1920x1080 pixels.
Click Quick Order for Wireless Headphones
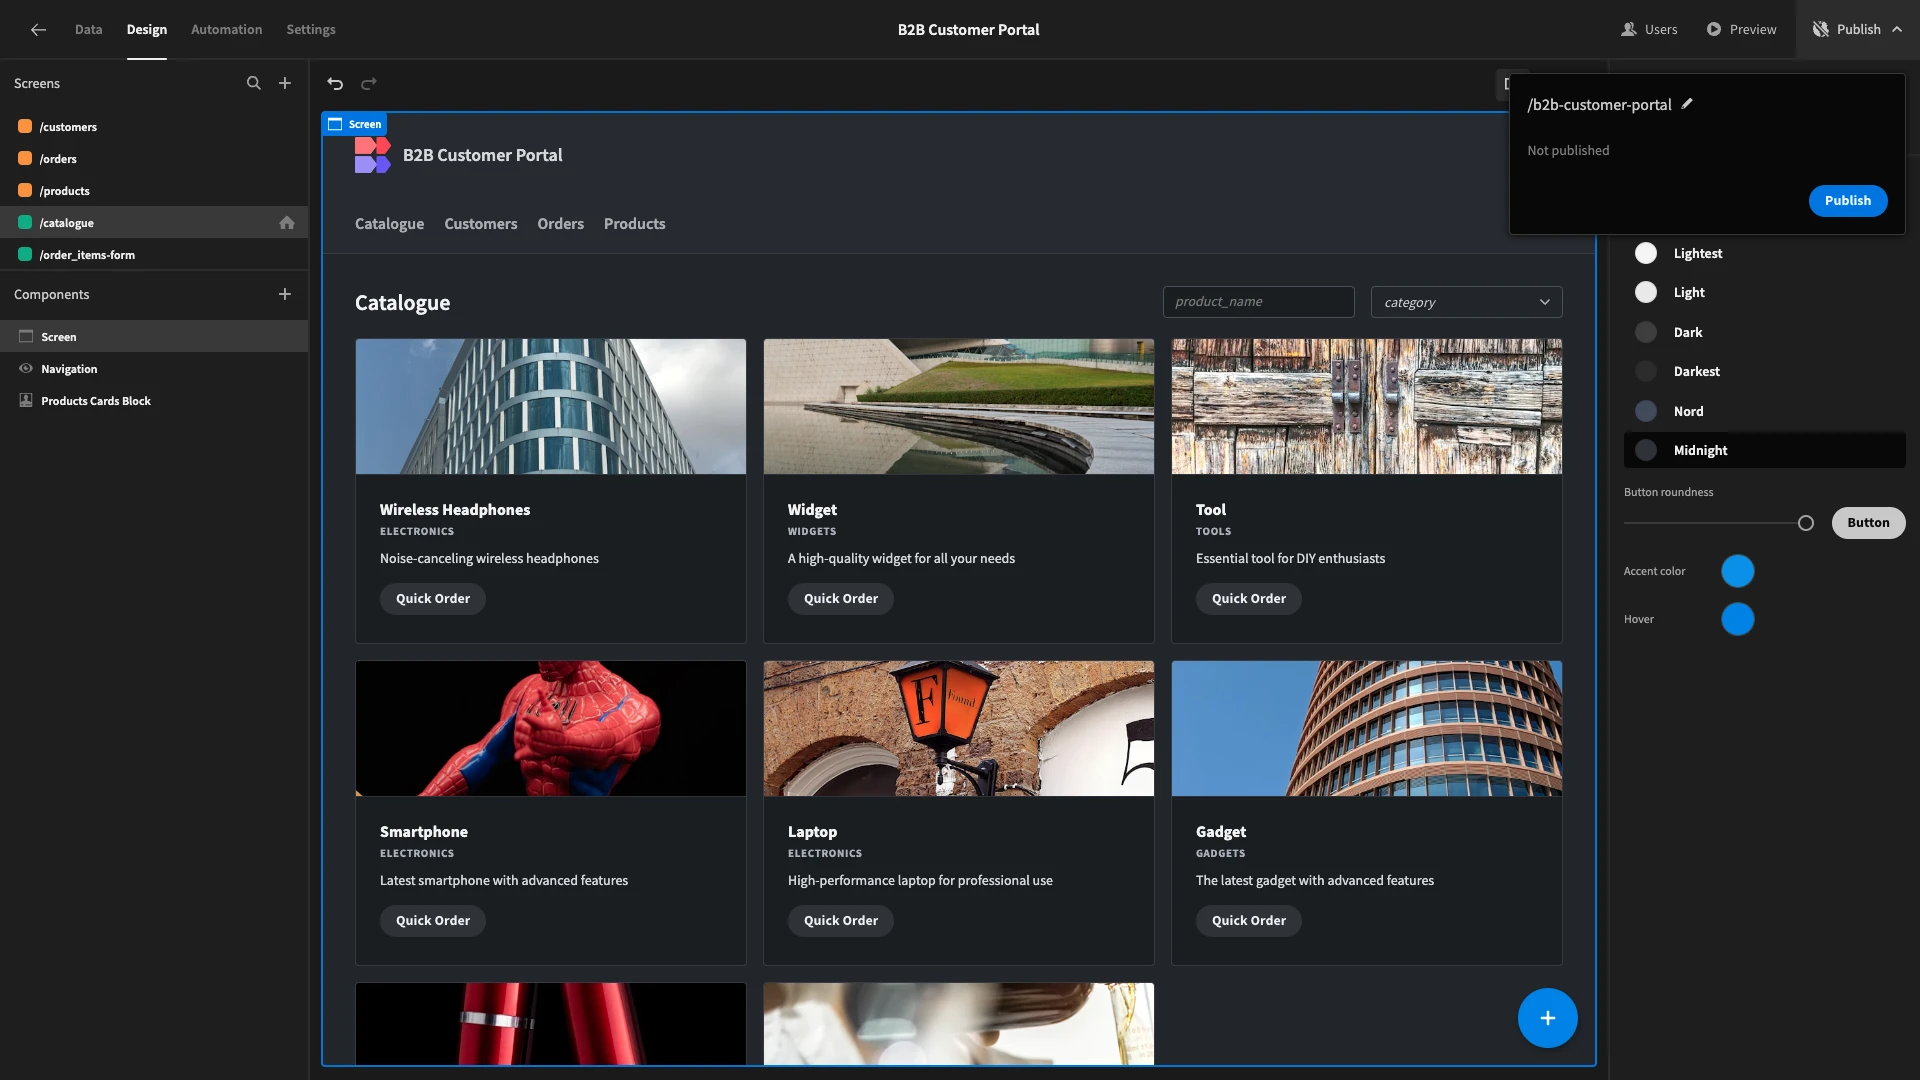click(432, 598)
